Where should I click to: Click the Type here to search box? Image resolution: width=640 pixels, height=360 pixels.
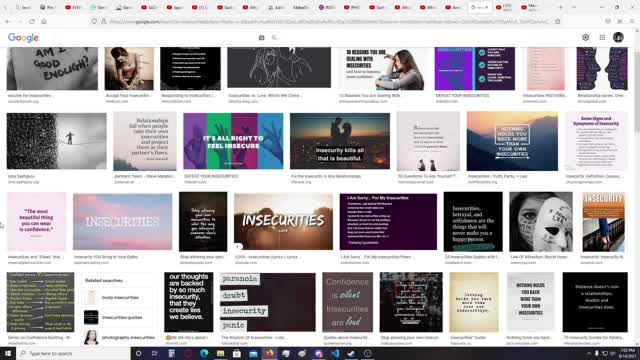[73, 353]
